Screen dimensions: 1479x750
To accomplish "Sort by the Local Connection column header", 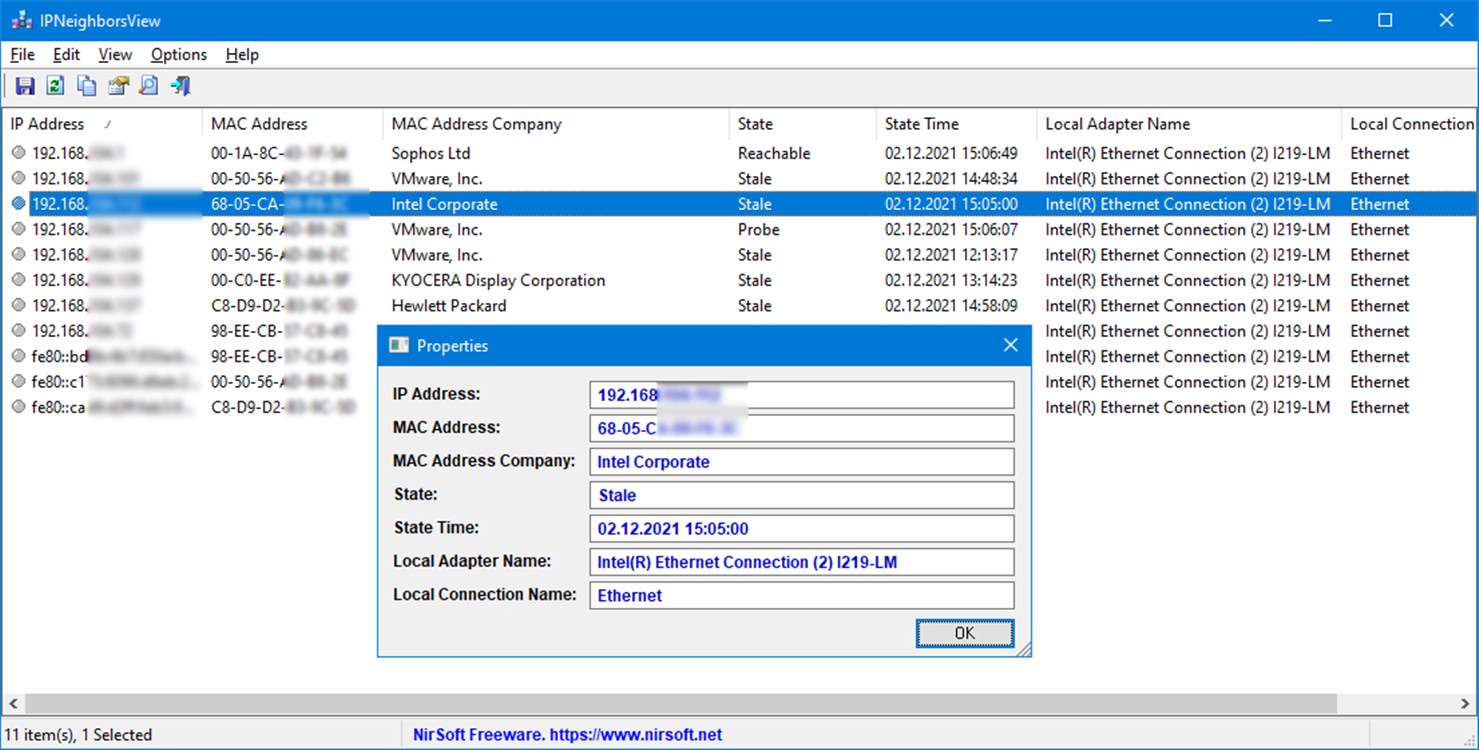I will point(1410,124).
